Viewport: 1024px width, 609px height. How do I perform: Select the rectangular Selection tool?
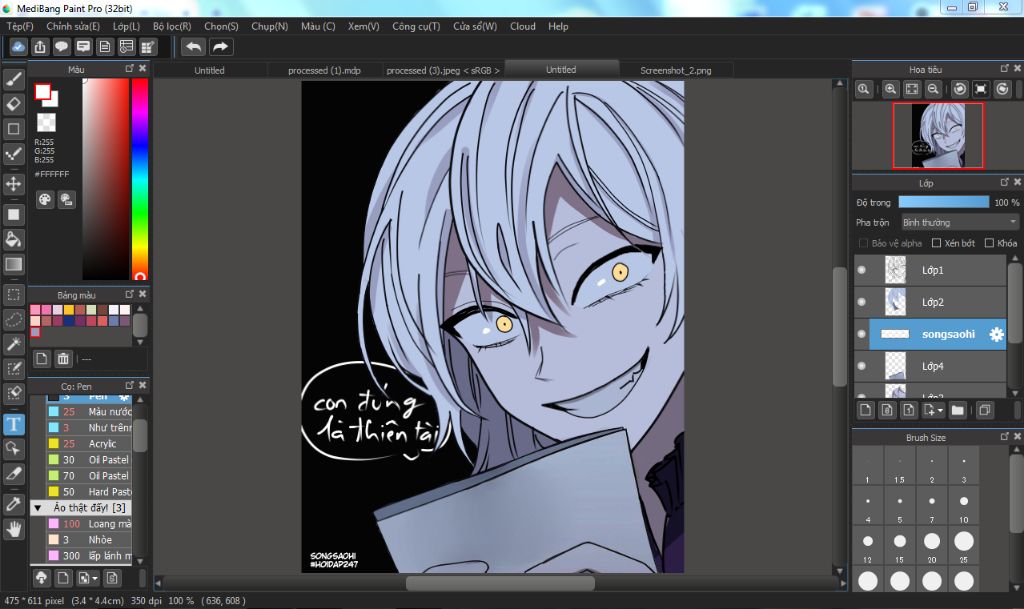(x=14, y=294)
